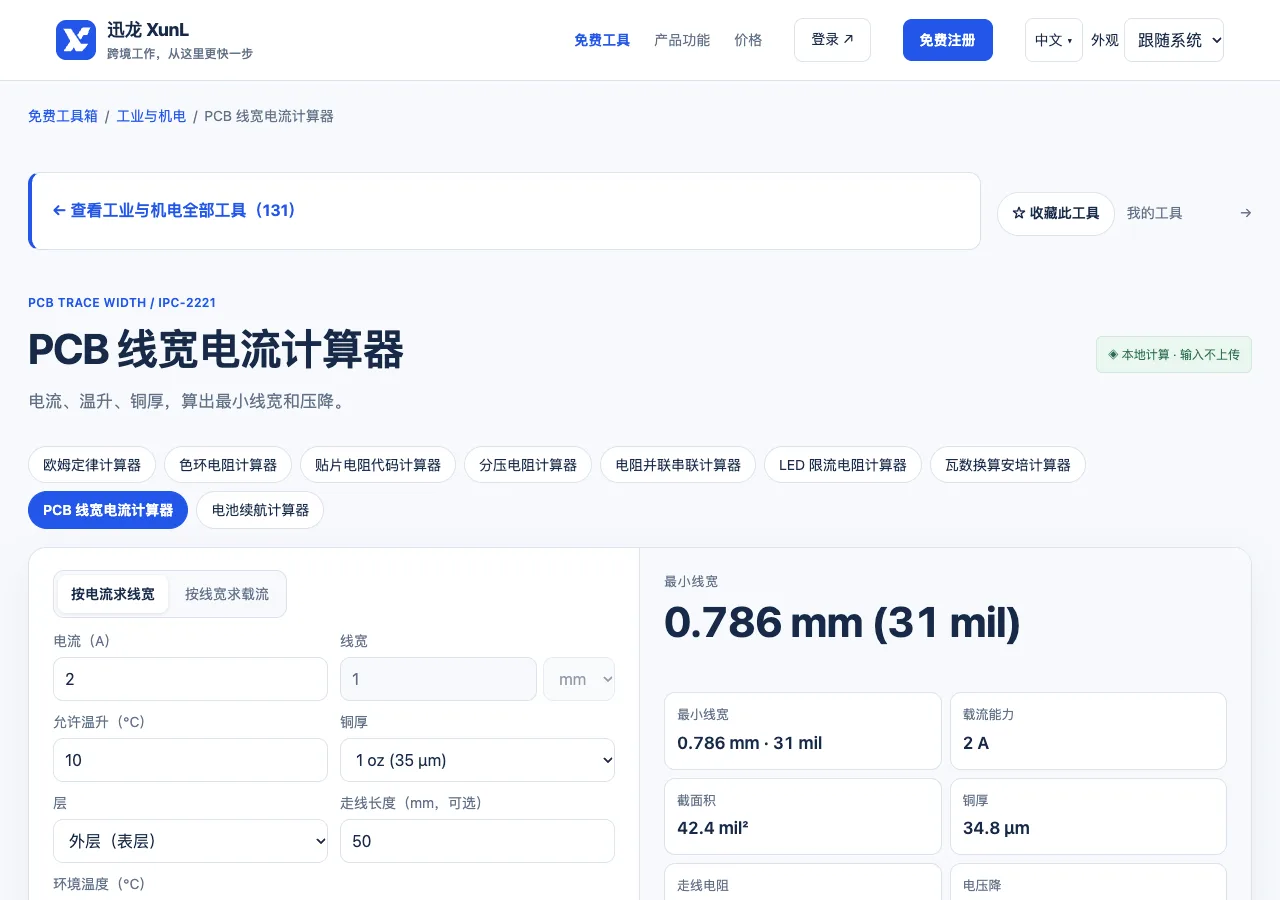The image size is (1280, 900).
Task: Click the 本地计算 · 输入不上传 badge
Action: click(1174, 355)
